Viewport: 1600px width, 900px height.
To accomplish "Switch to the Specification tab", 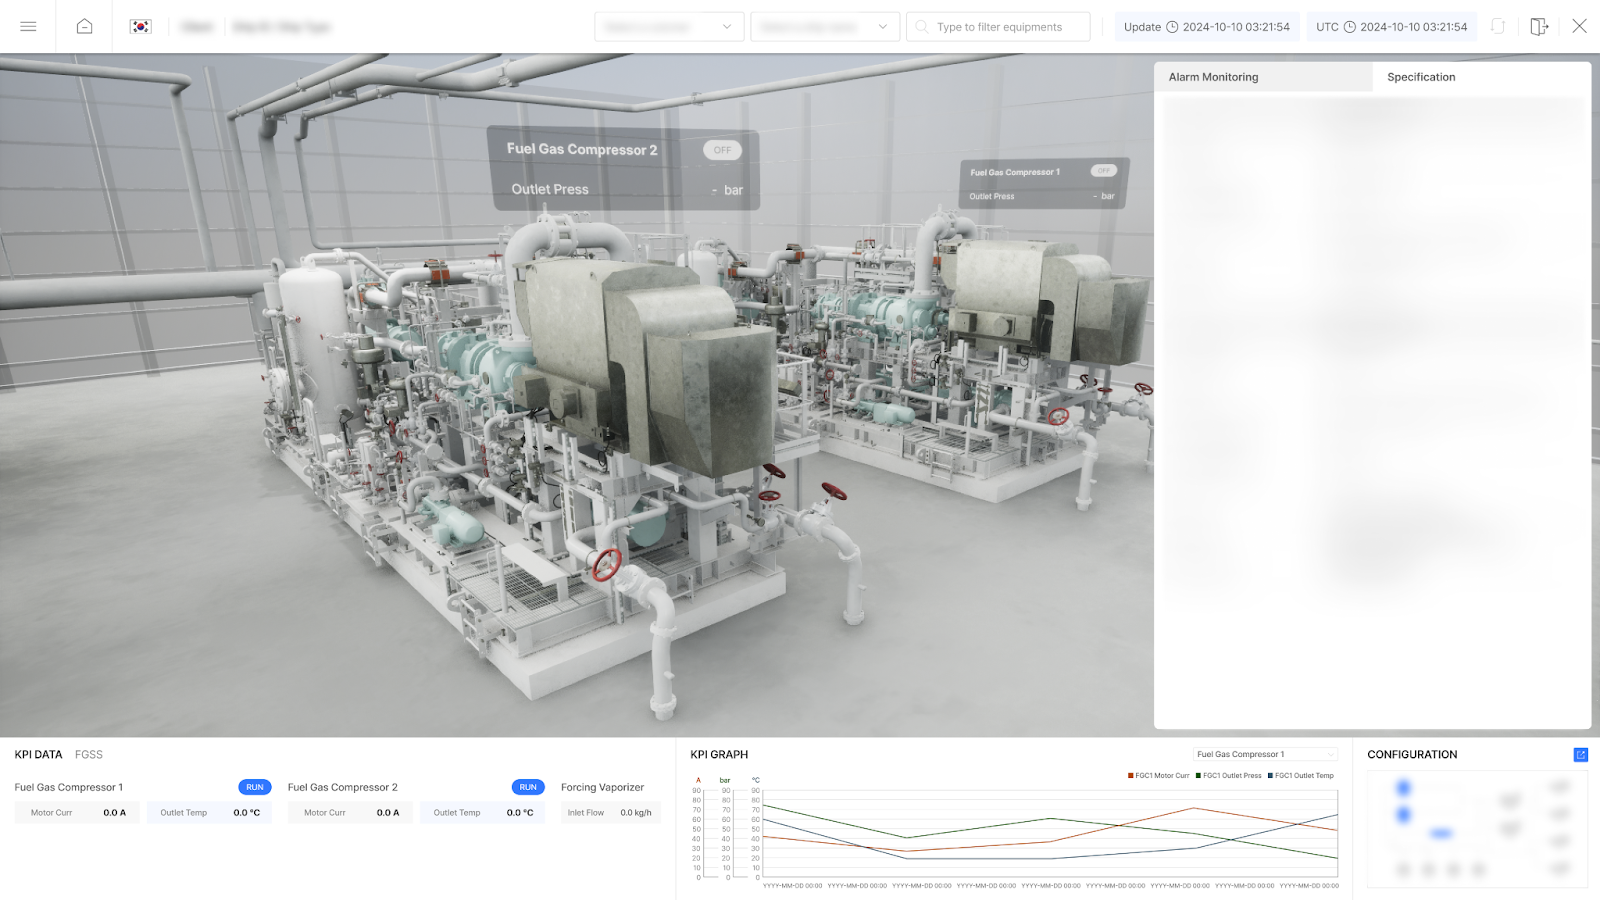I will (1482, 77).
